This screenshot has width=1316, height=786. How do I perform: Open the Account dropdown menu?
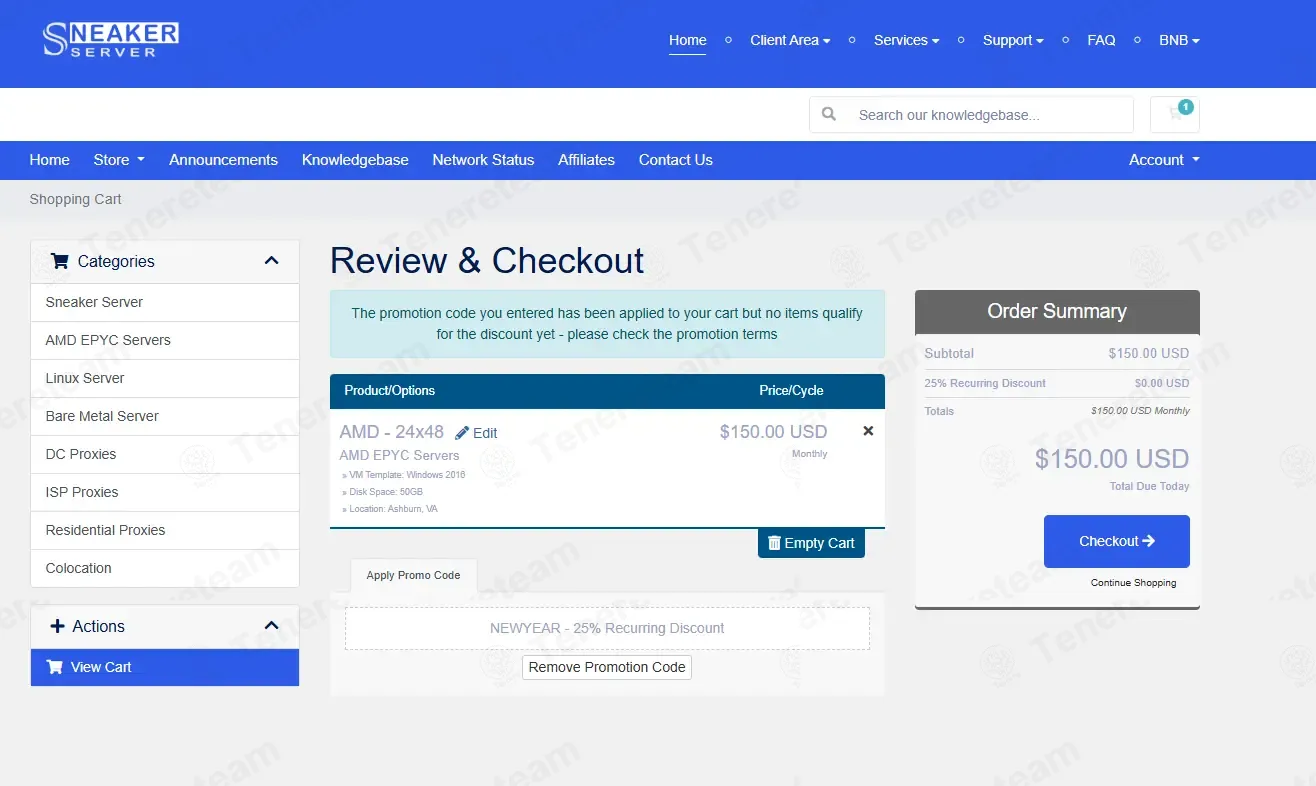pos(1164,160)
